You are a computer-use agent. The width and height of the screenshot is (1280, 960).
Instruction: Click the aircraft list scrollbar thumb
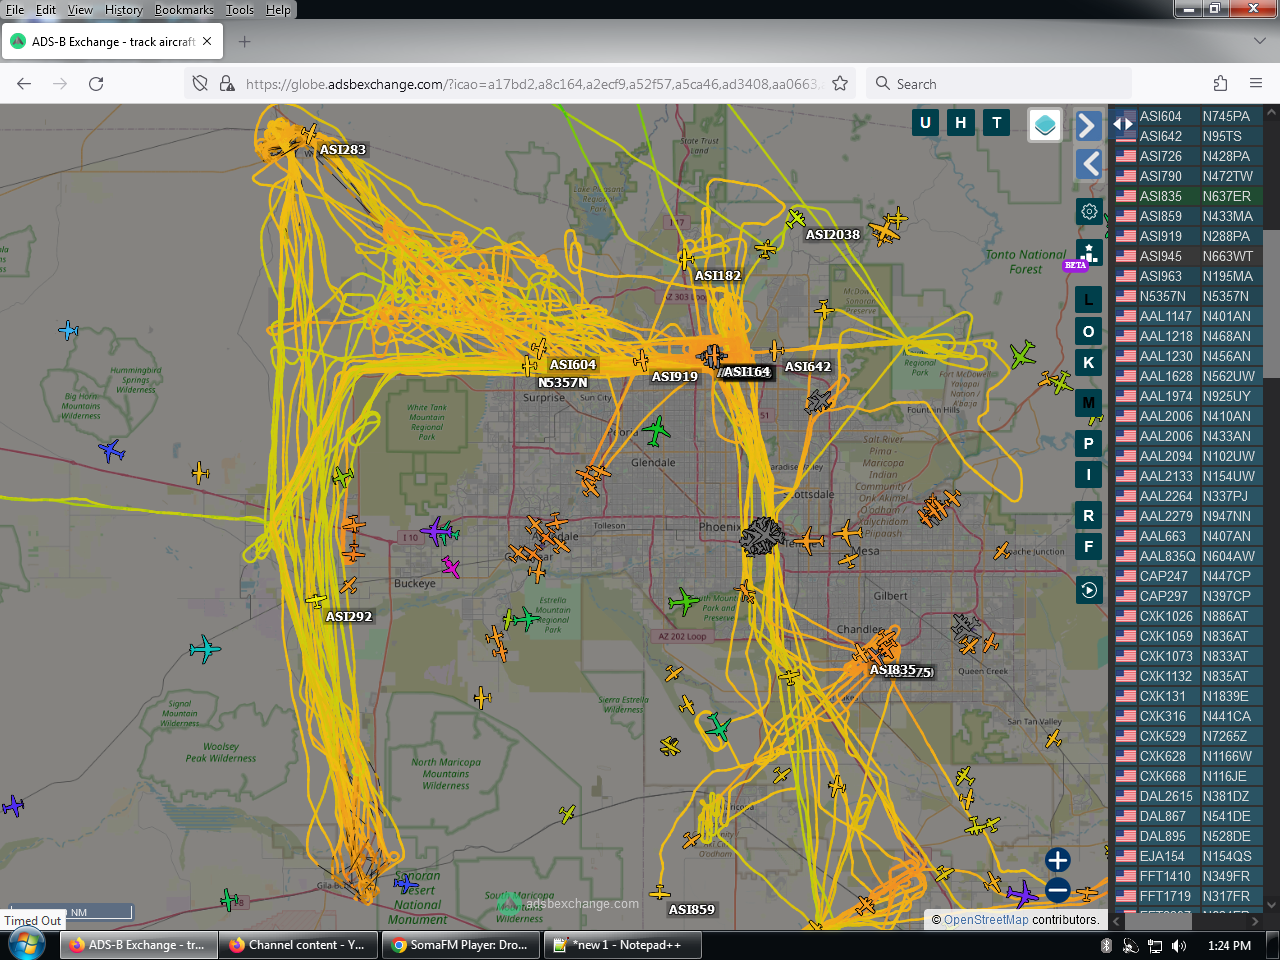[1272, 303]
